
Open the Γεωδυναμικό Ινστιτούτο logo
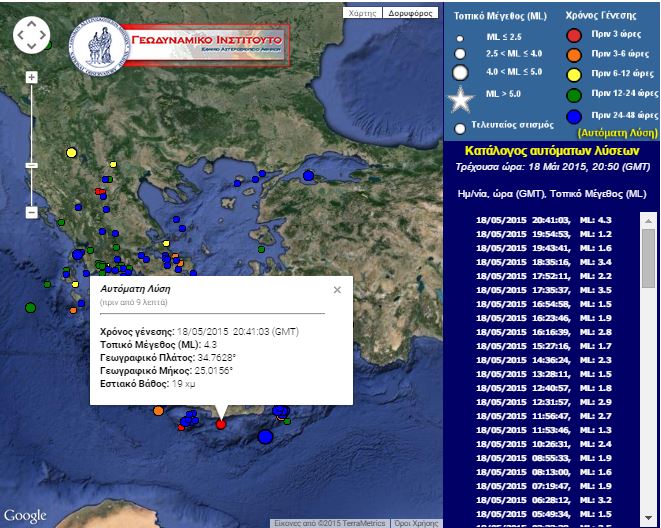point(180,46)
